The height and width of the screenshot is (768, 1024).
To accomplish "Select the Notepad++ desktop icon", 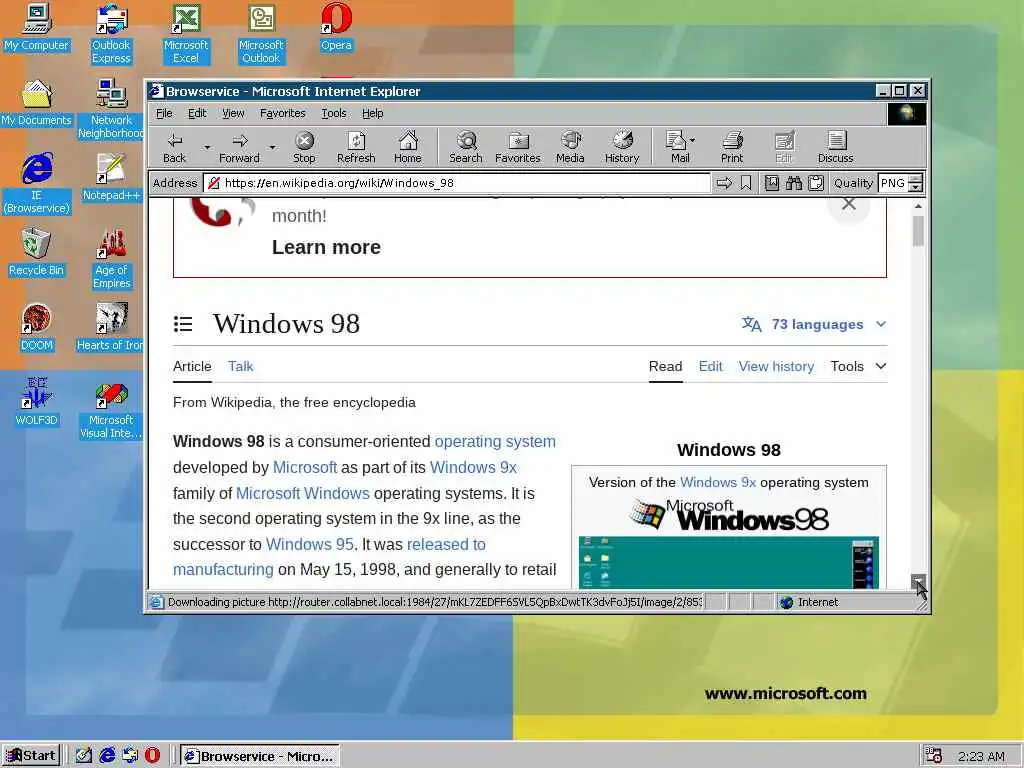I will coord(111,178).
